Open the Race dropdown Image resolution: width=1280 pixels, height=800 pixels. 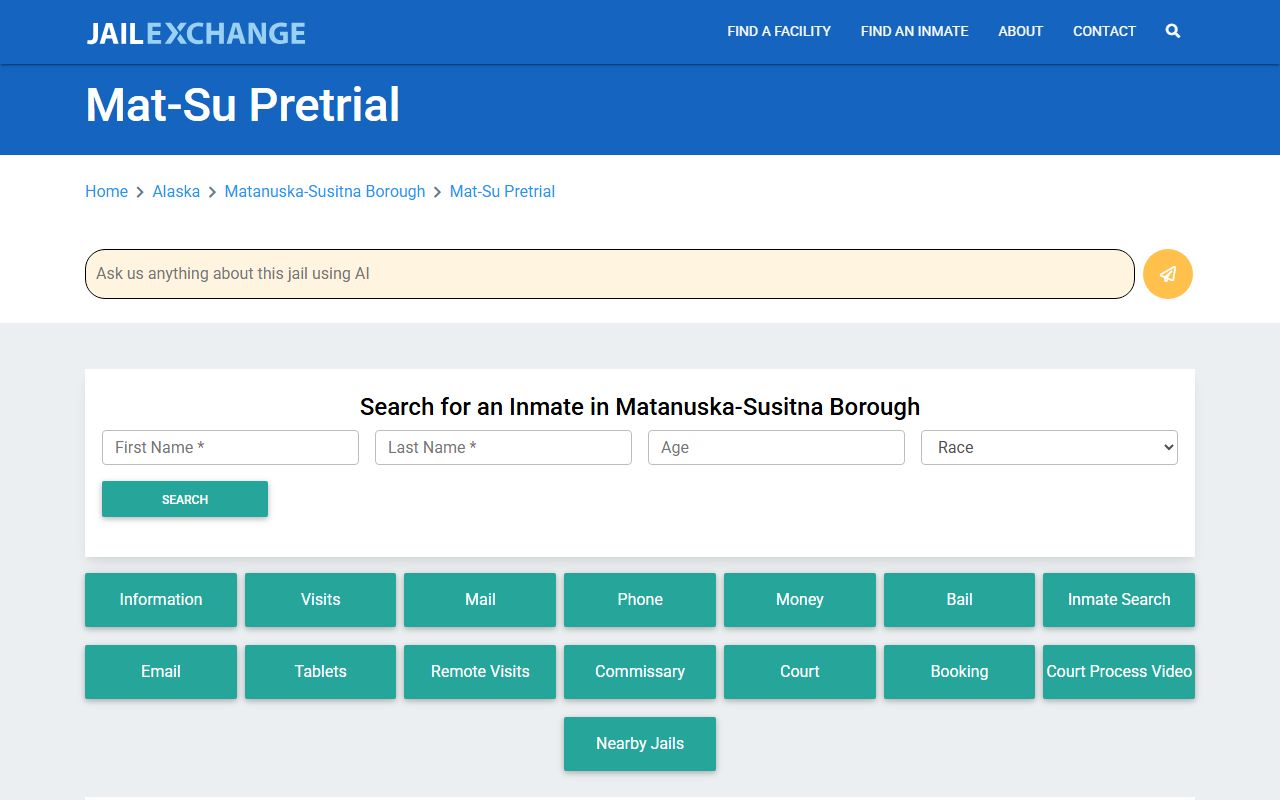pos(1049,447)
